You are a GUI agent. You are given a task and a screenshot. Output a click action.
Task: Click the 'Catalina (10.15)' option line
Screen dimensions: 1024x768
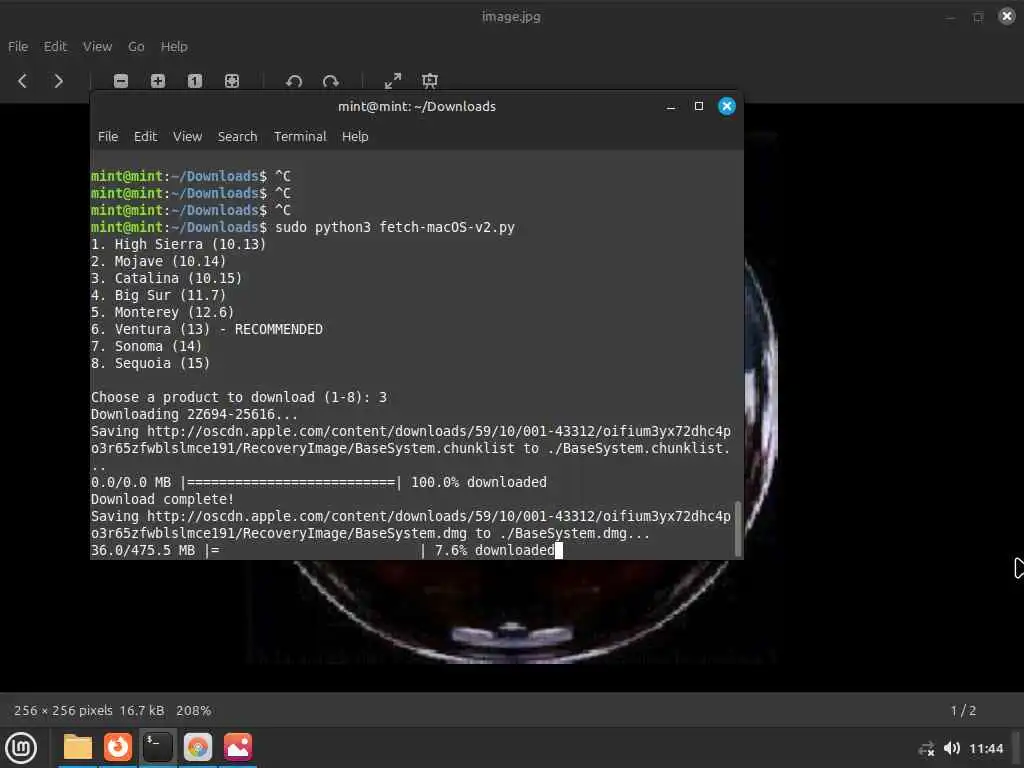click(x=166, y=278)
